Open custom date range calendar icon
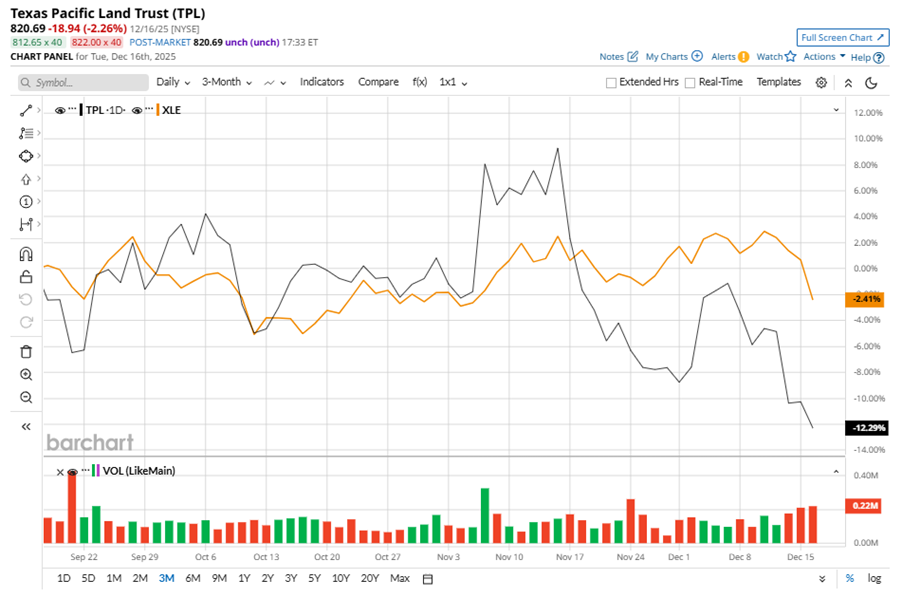This screenshot has height=598, width=902. coord(427,579)
